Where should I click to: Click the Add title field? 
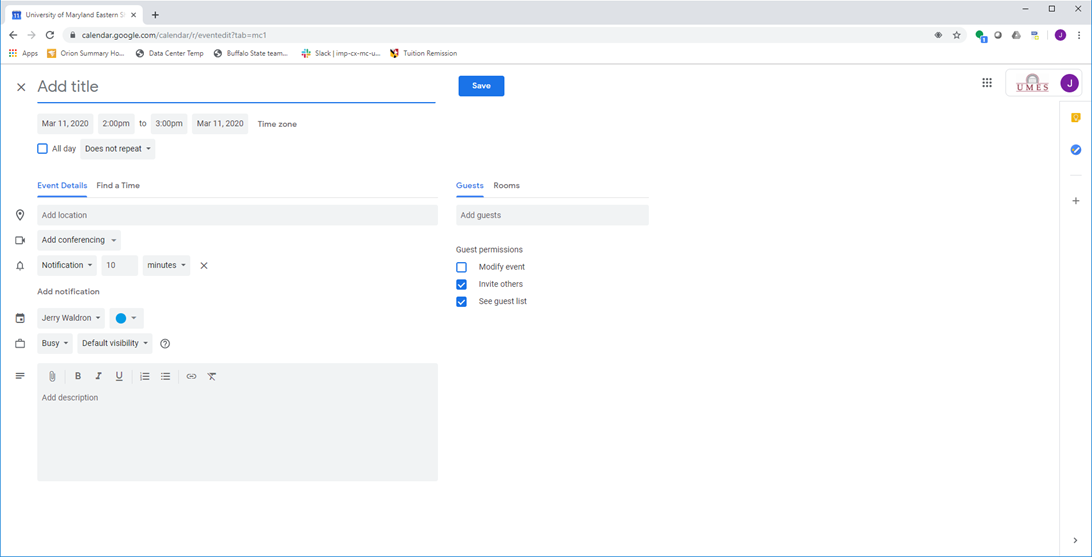[x=236, y=87]
